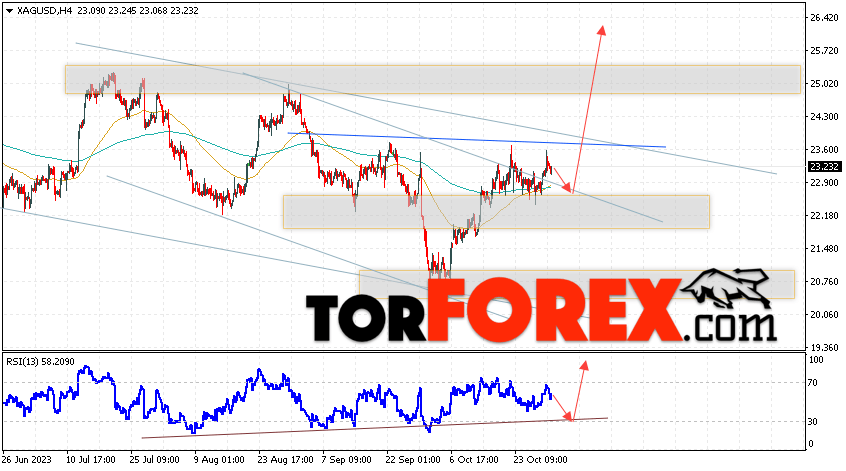Select price axis label 26.420
This screenshot has width=846, height=471.
824,18
